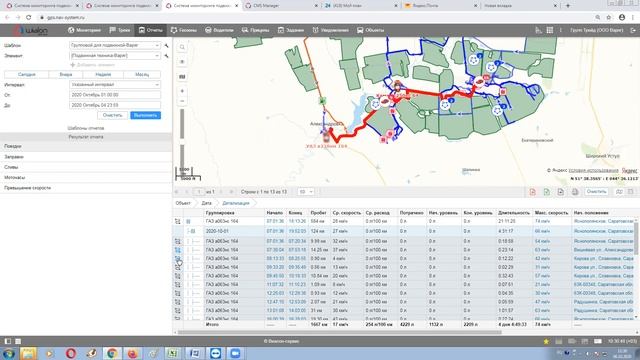Click the Пробег column header
Viewport: 640px width, 360px height.
(318, 213)
